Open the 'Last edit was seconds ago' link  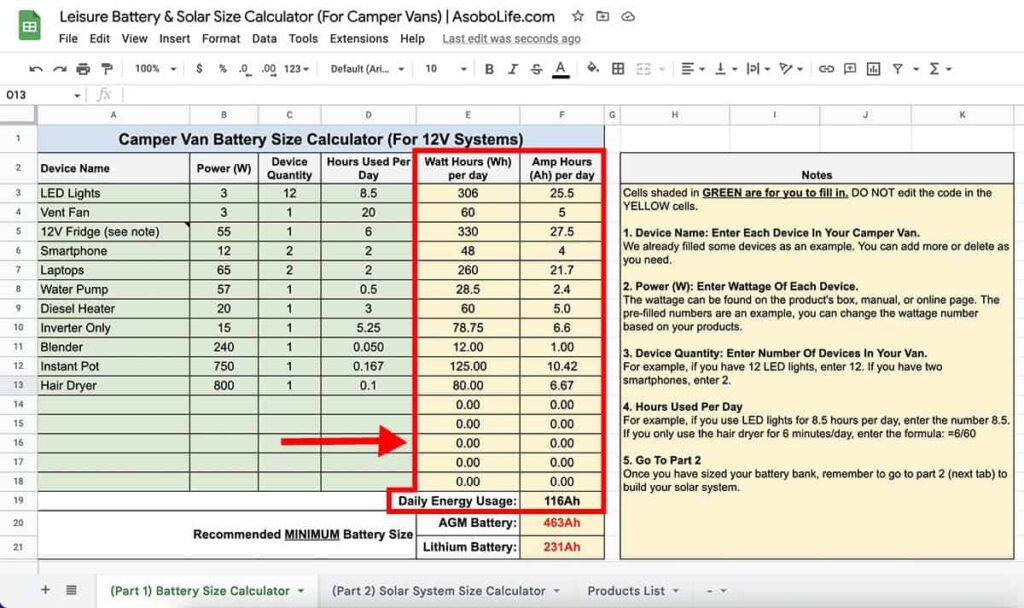pos(511,39)
